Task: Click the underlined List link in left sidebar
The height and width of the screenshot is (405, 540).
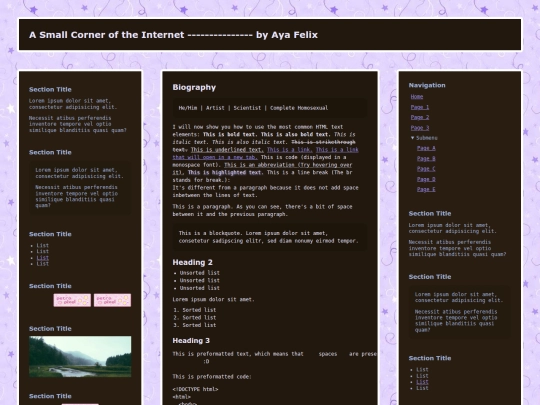Action: 43,258
